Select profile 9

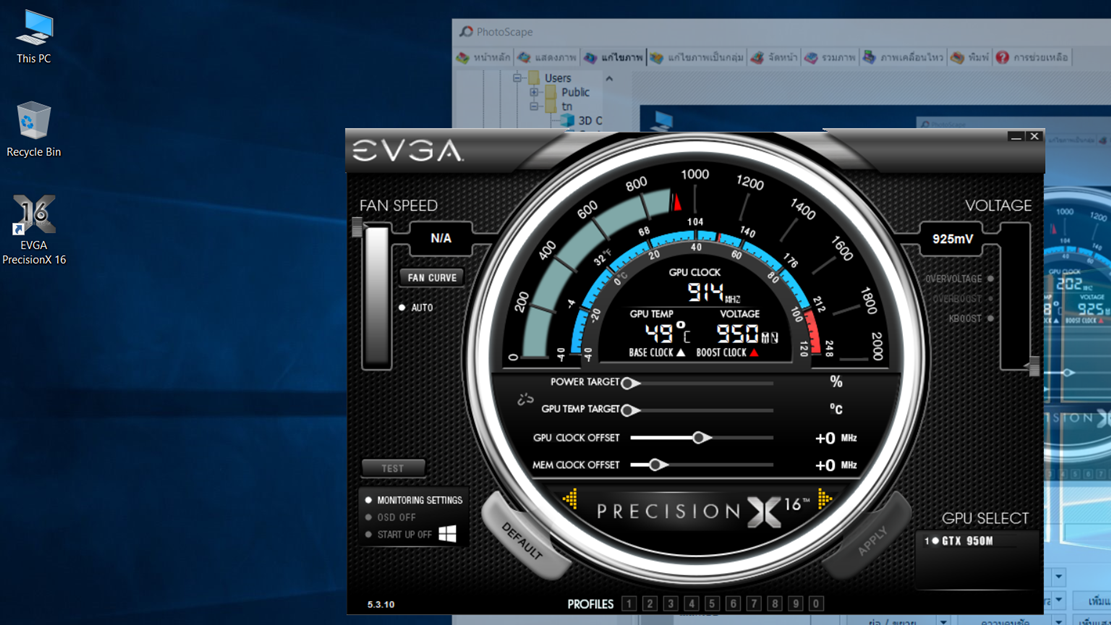click(796, 604)
